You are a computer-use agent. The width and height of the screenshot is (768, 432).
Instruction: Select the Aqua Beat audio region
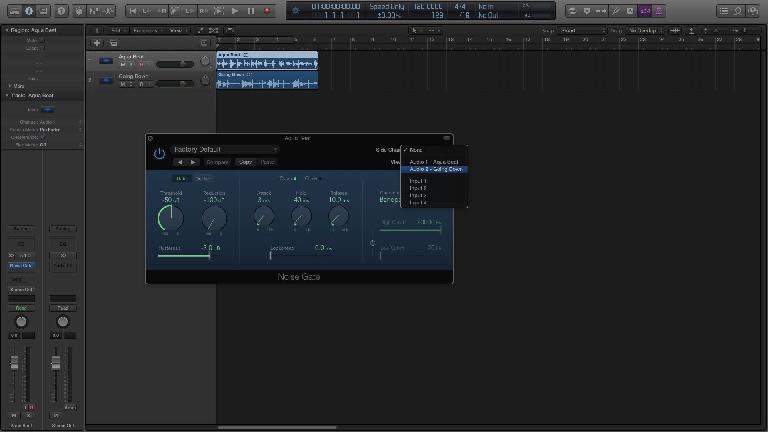tap(267, 60)
